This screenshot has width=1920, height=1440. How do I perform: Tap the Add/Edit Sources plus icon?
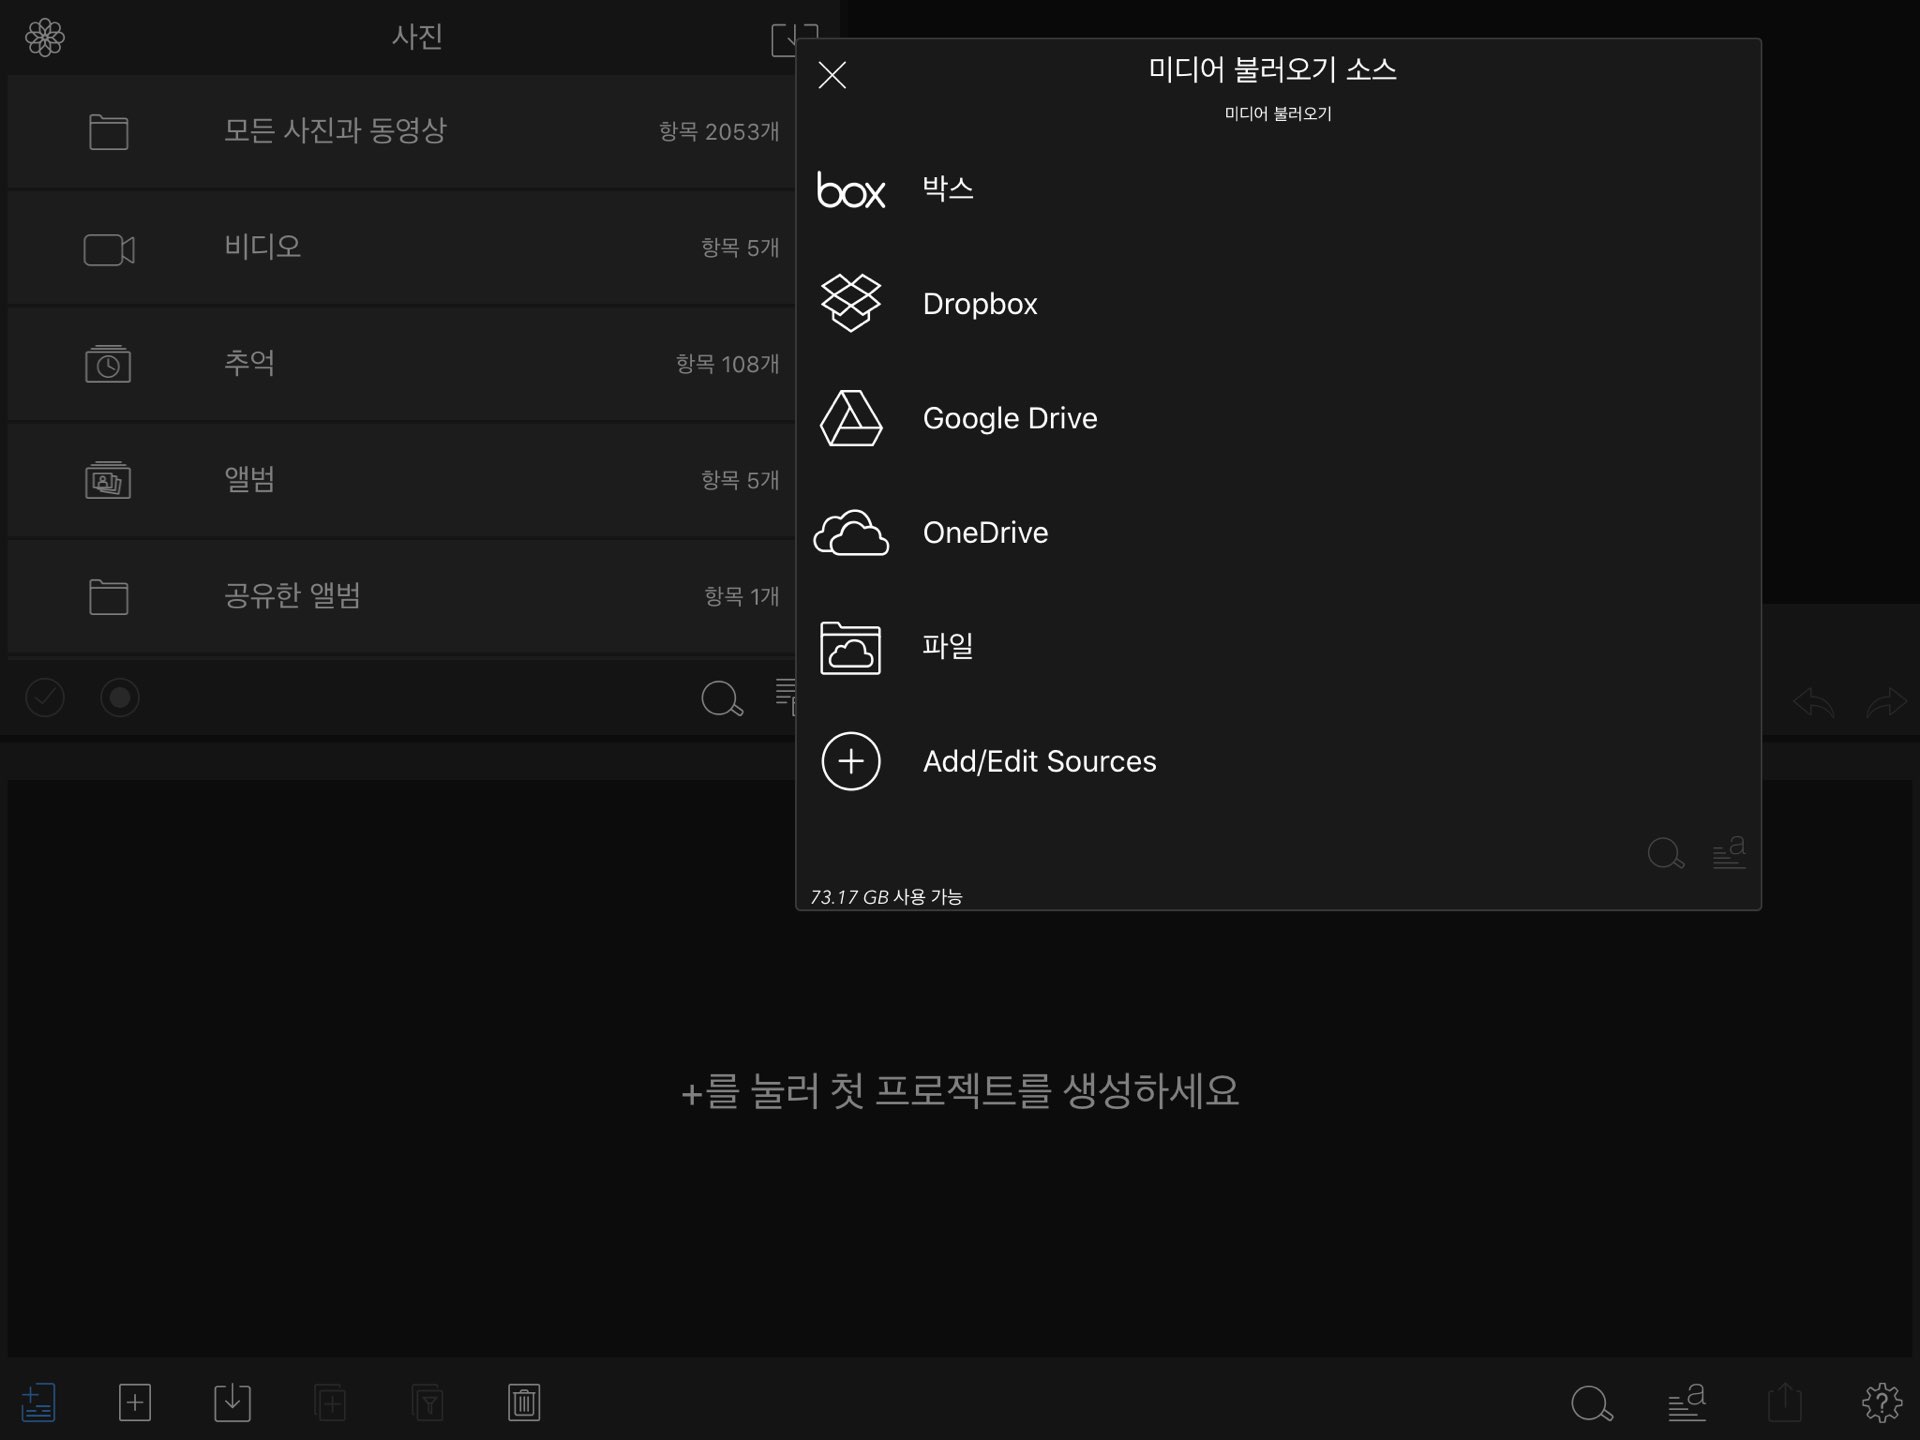pyautogui.click(x=851, y=761)
